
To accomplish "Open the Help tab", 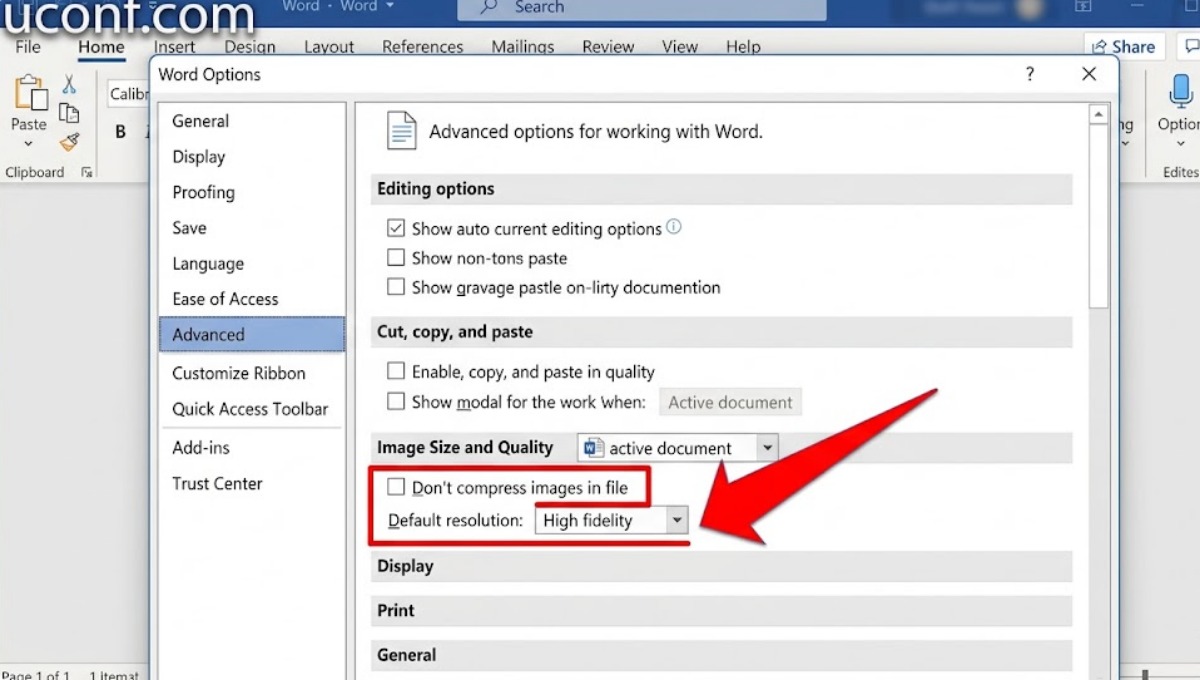I will click(743, 47).
